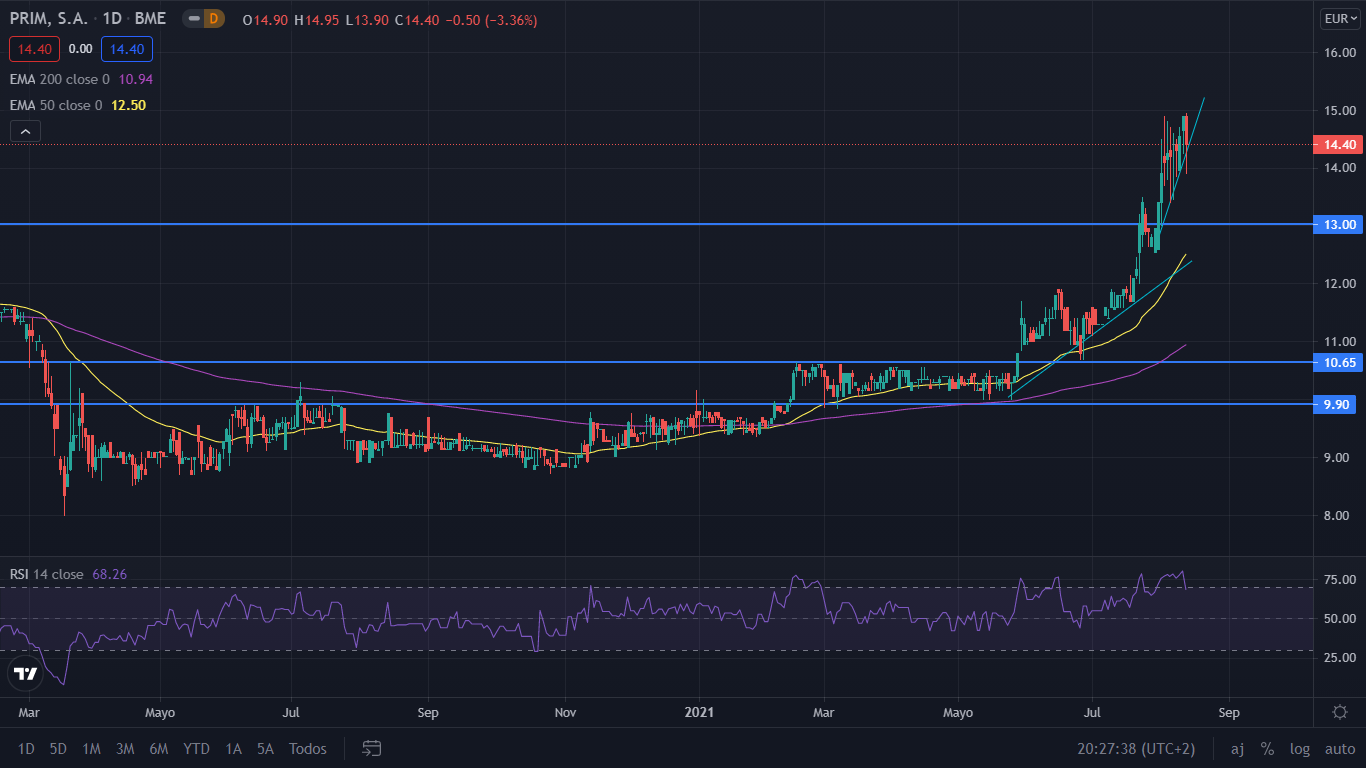Screen dimensions: 1366x768
Task: Select the 6M time range
Action: click(158, 748)
